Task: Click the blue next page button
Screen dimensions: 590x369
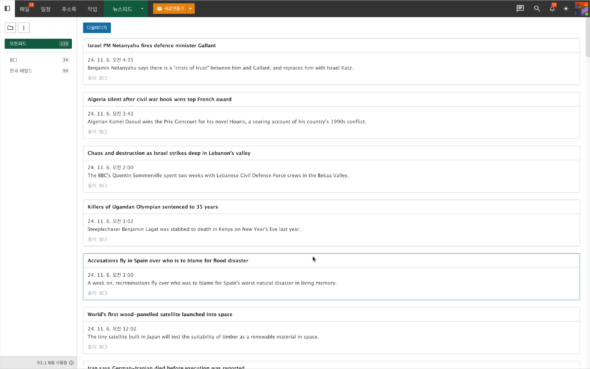Action: coord(97,28)
